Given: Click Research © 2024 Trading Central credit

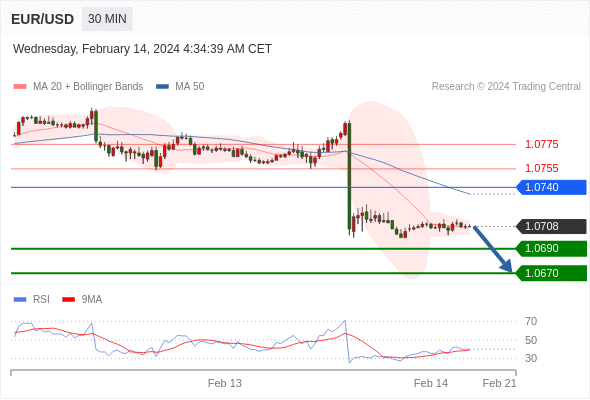Looking at the screenshot, I should 506,87.
